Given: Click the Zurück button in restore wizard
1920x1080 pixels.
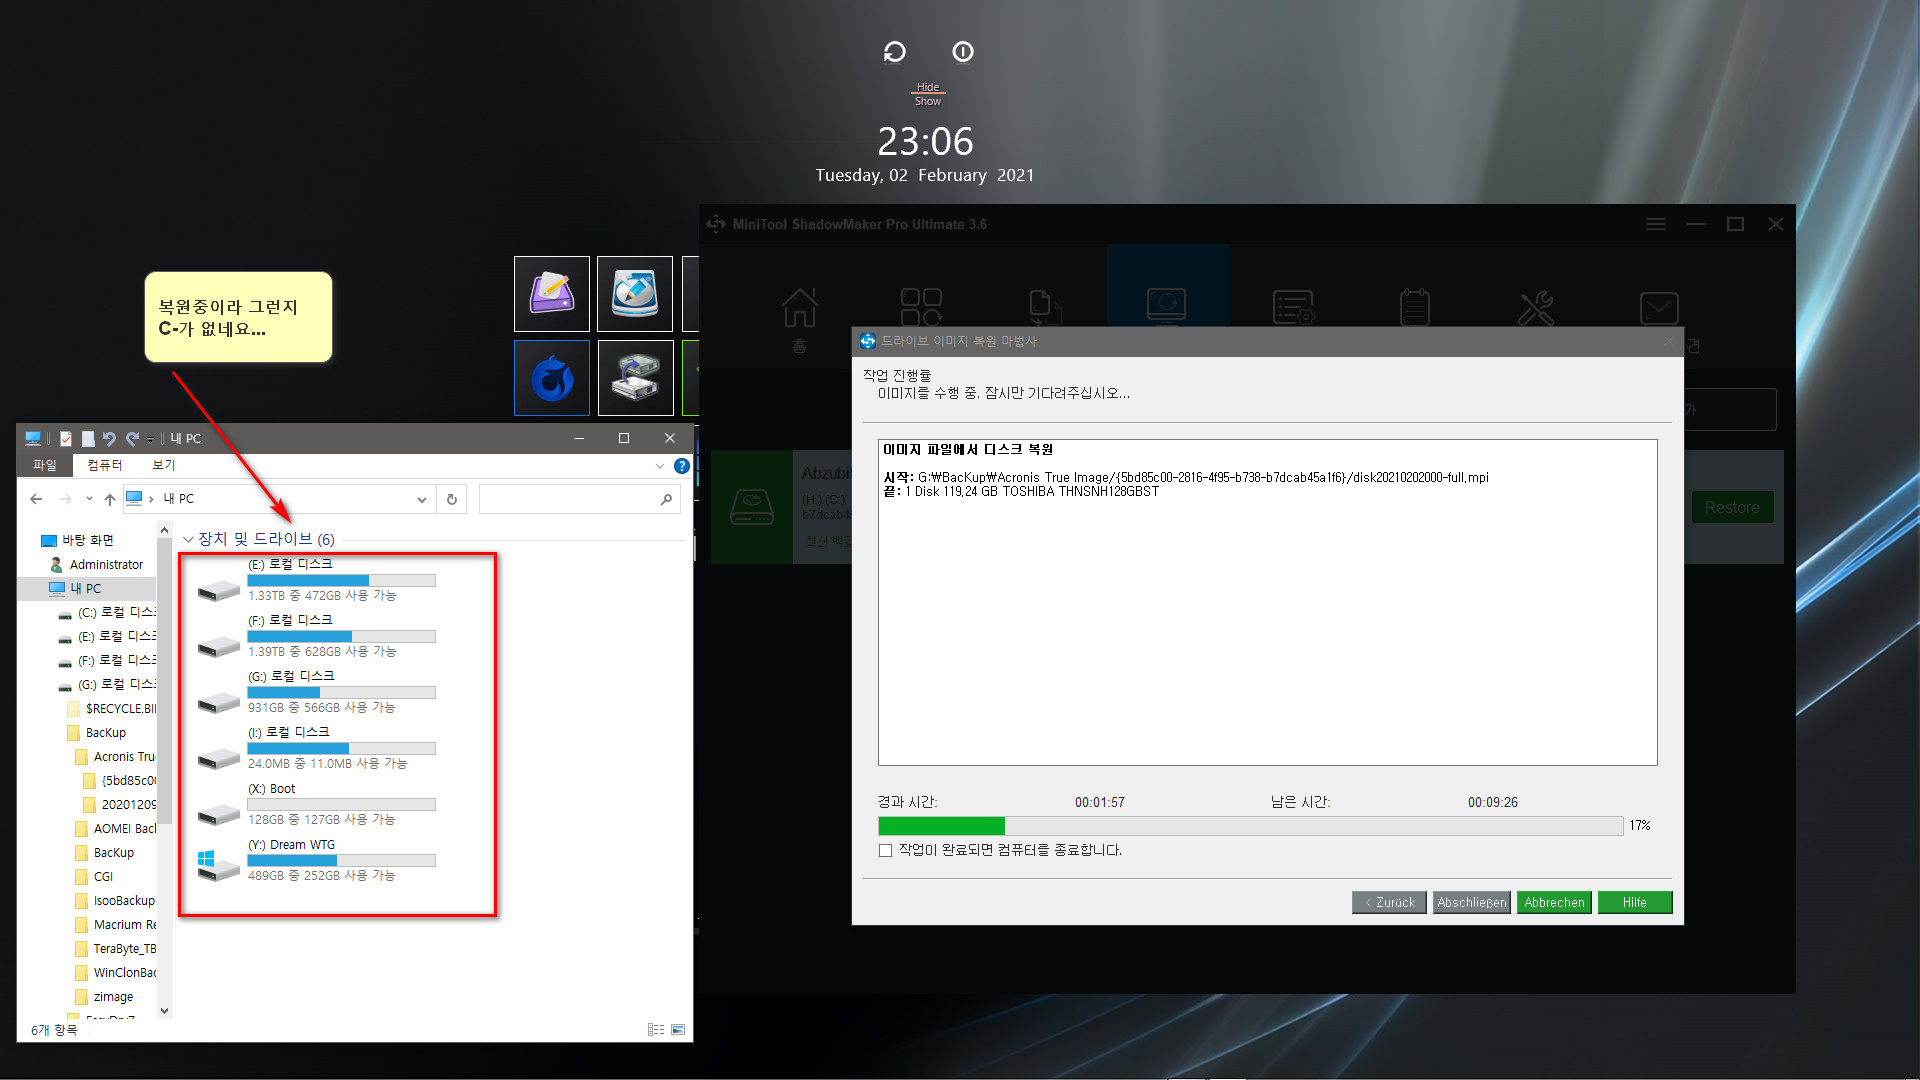Looking at the screenshot, I should 1390,902.
